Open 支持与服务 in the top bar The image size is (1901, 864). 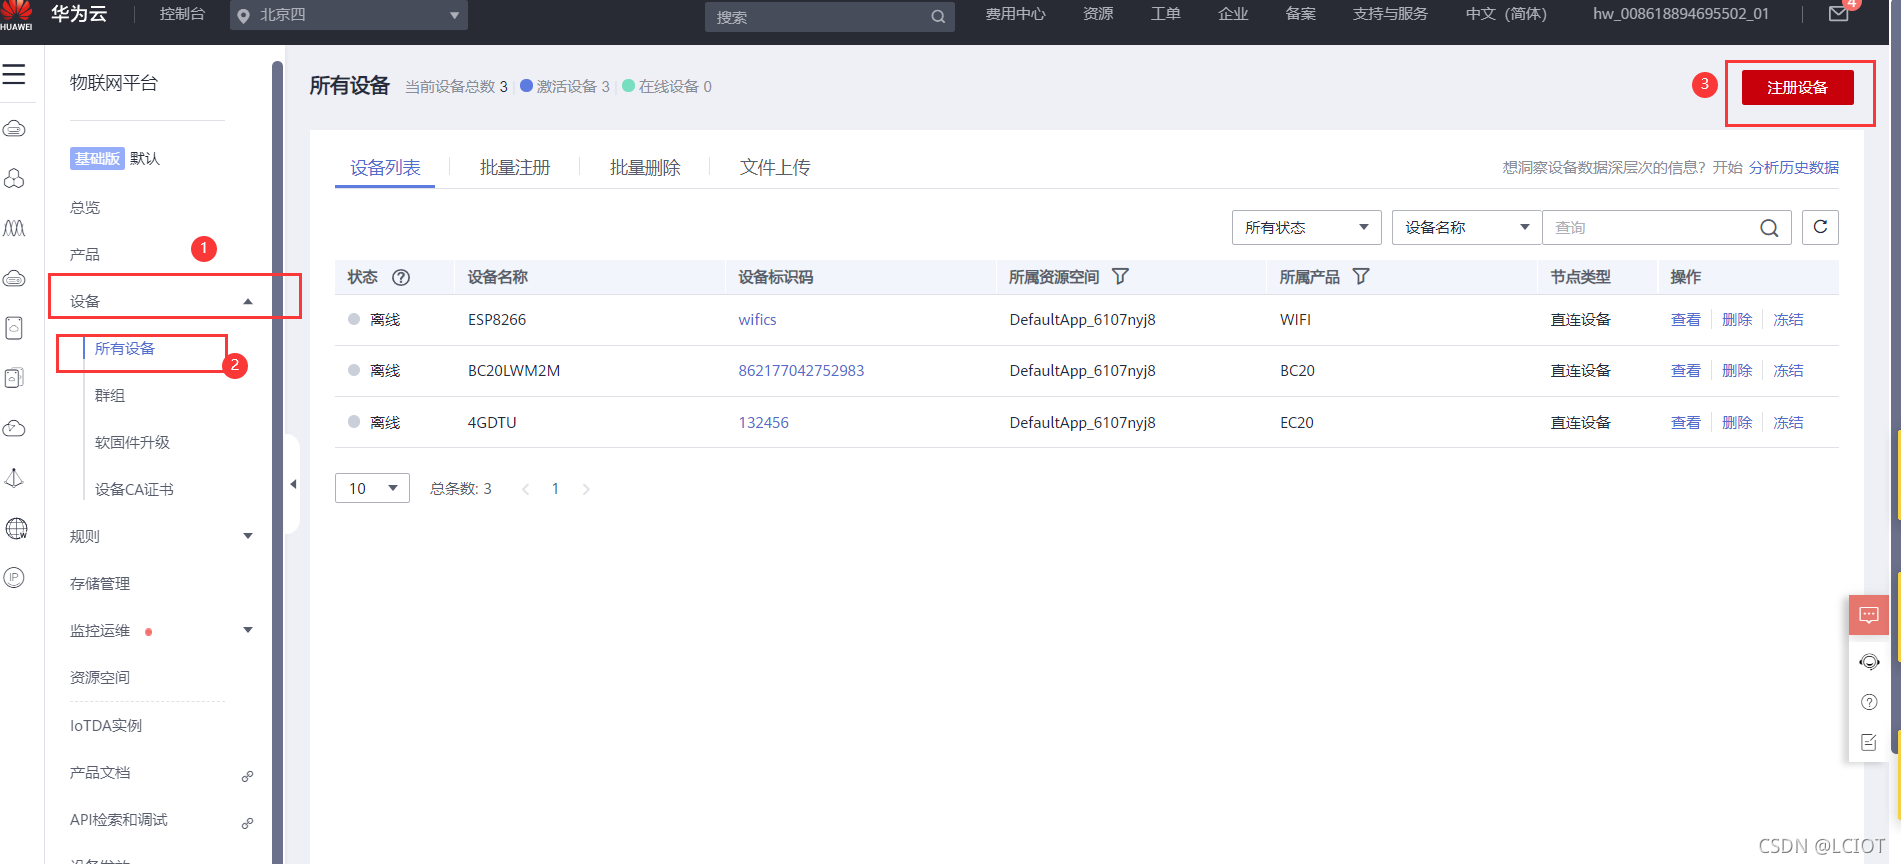[1390, 14]
